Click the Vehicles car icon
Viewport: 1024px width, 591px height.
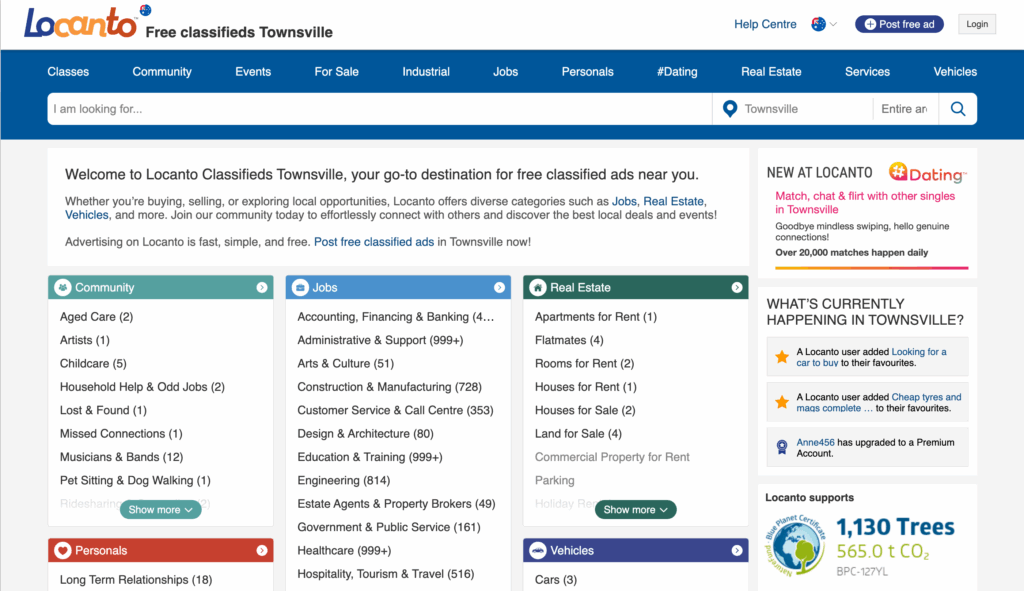pos(537,551)
